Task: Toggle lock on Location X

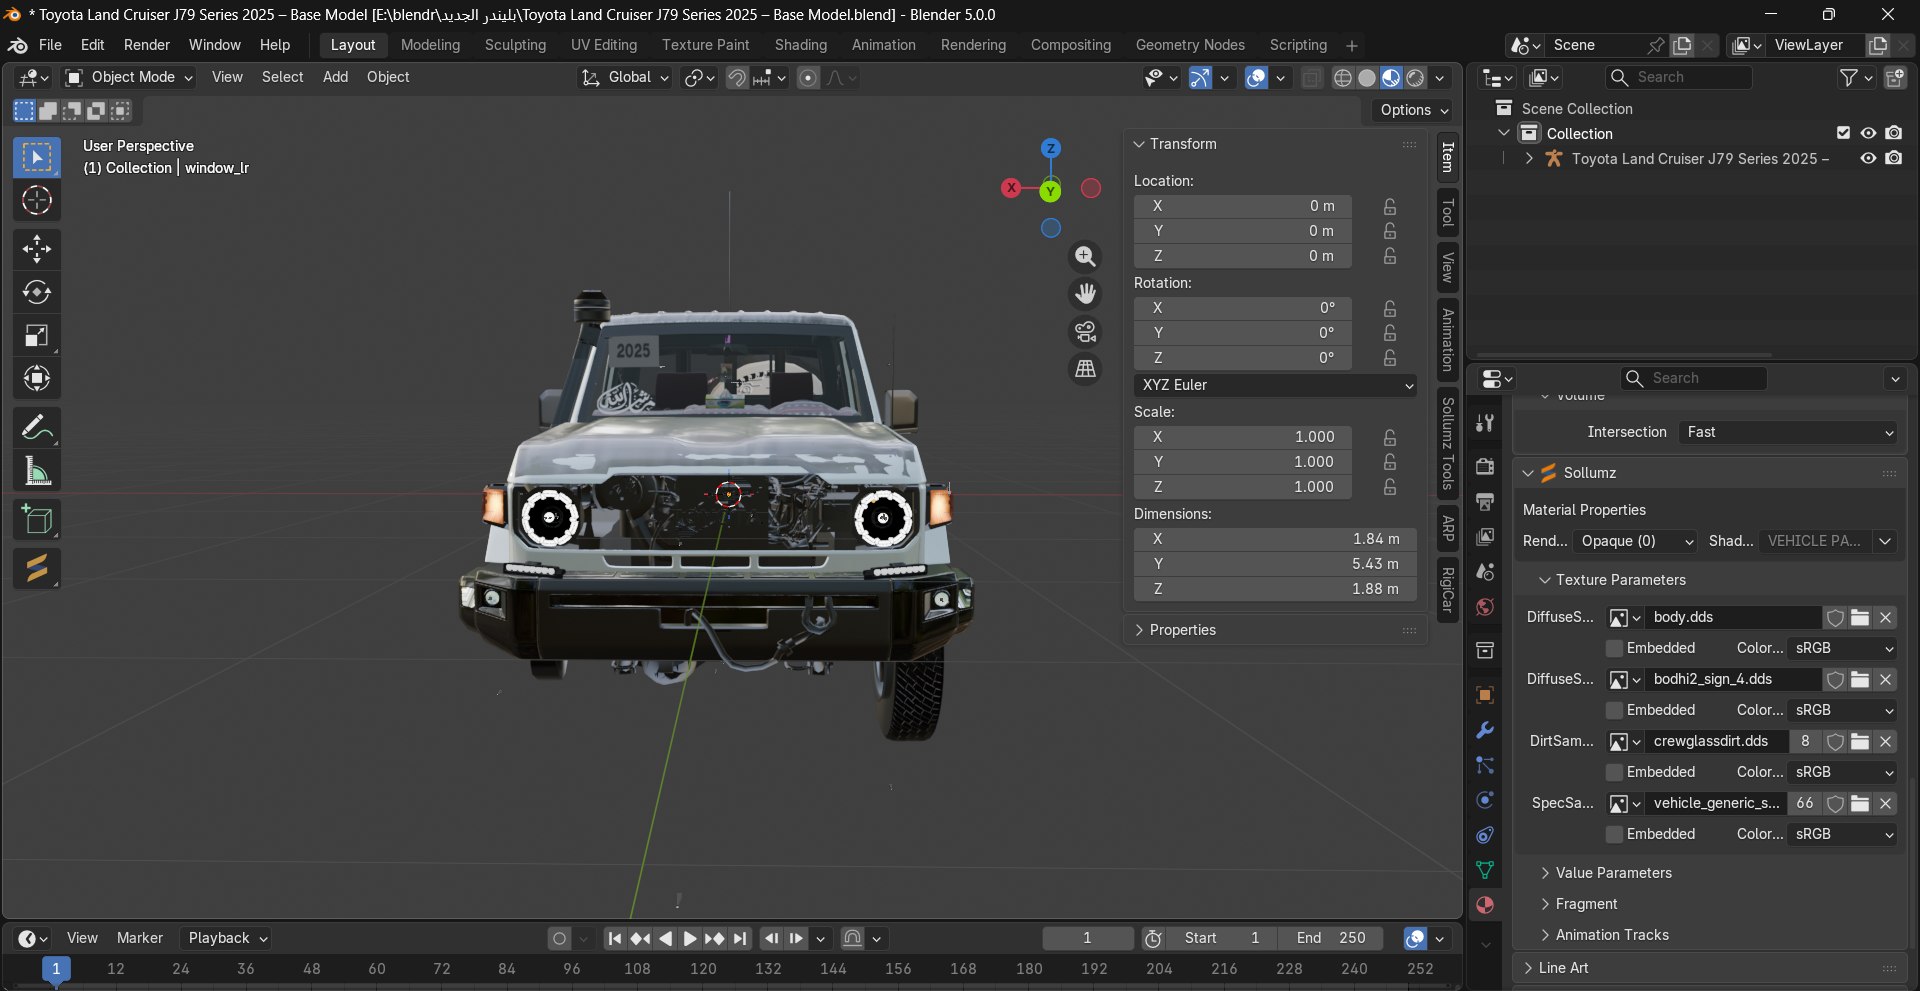Action: click(1390, 207)
